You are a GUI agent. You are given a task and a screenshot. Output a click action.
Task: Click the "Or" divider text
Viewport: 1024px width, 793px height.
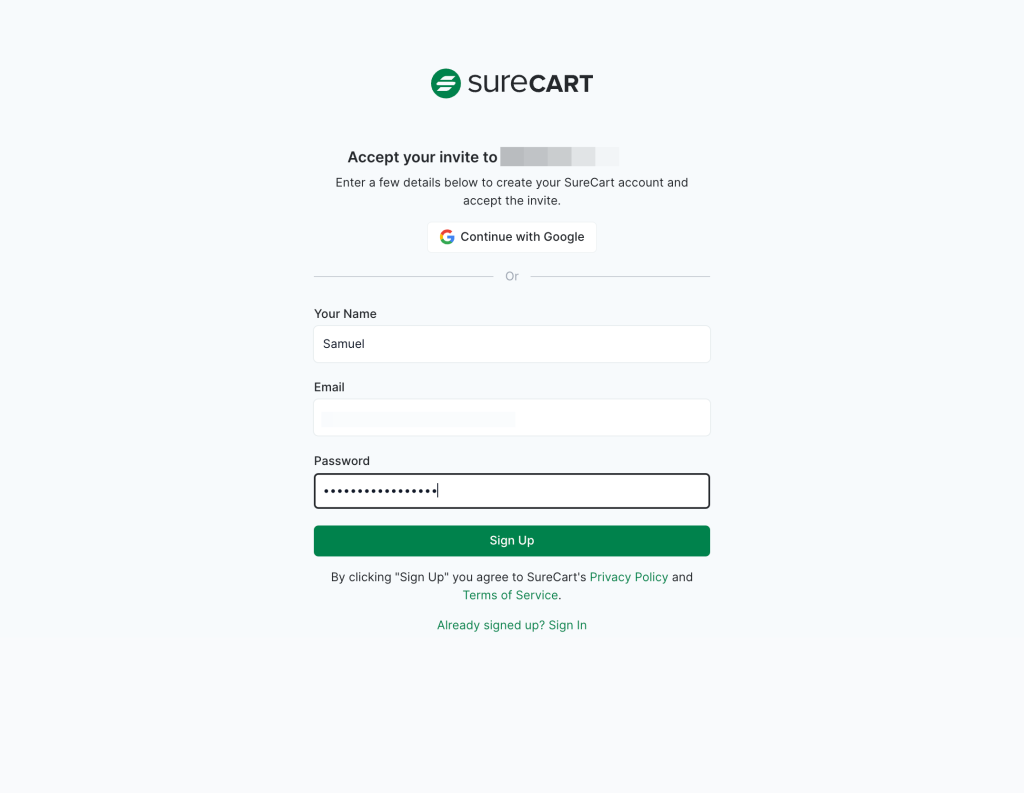click(x=511, y=276)
